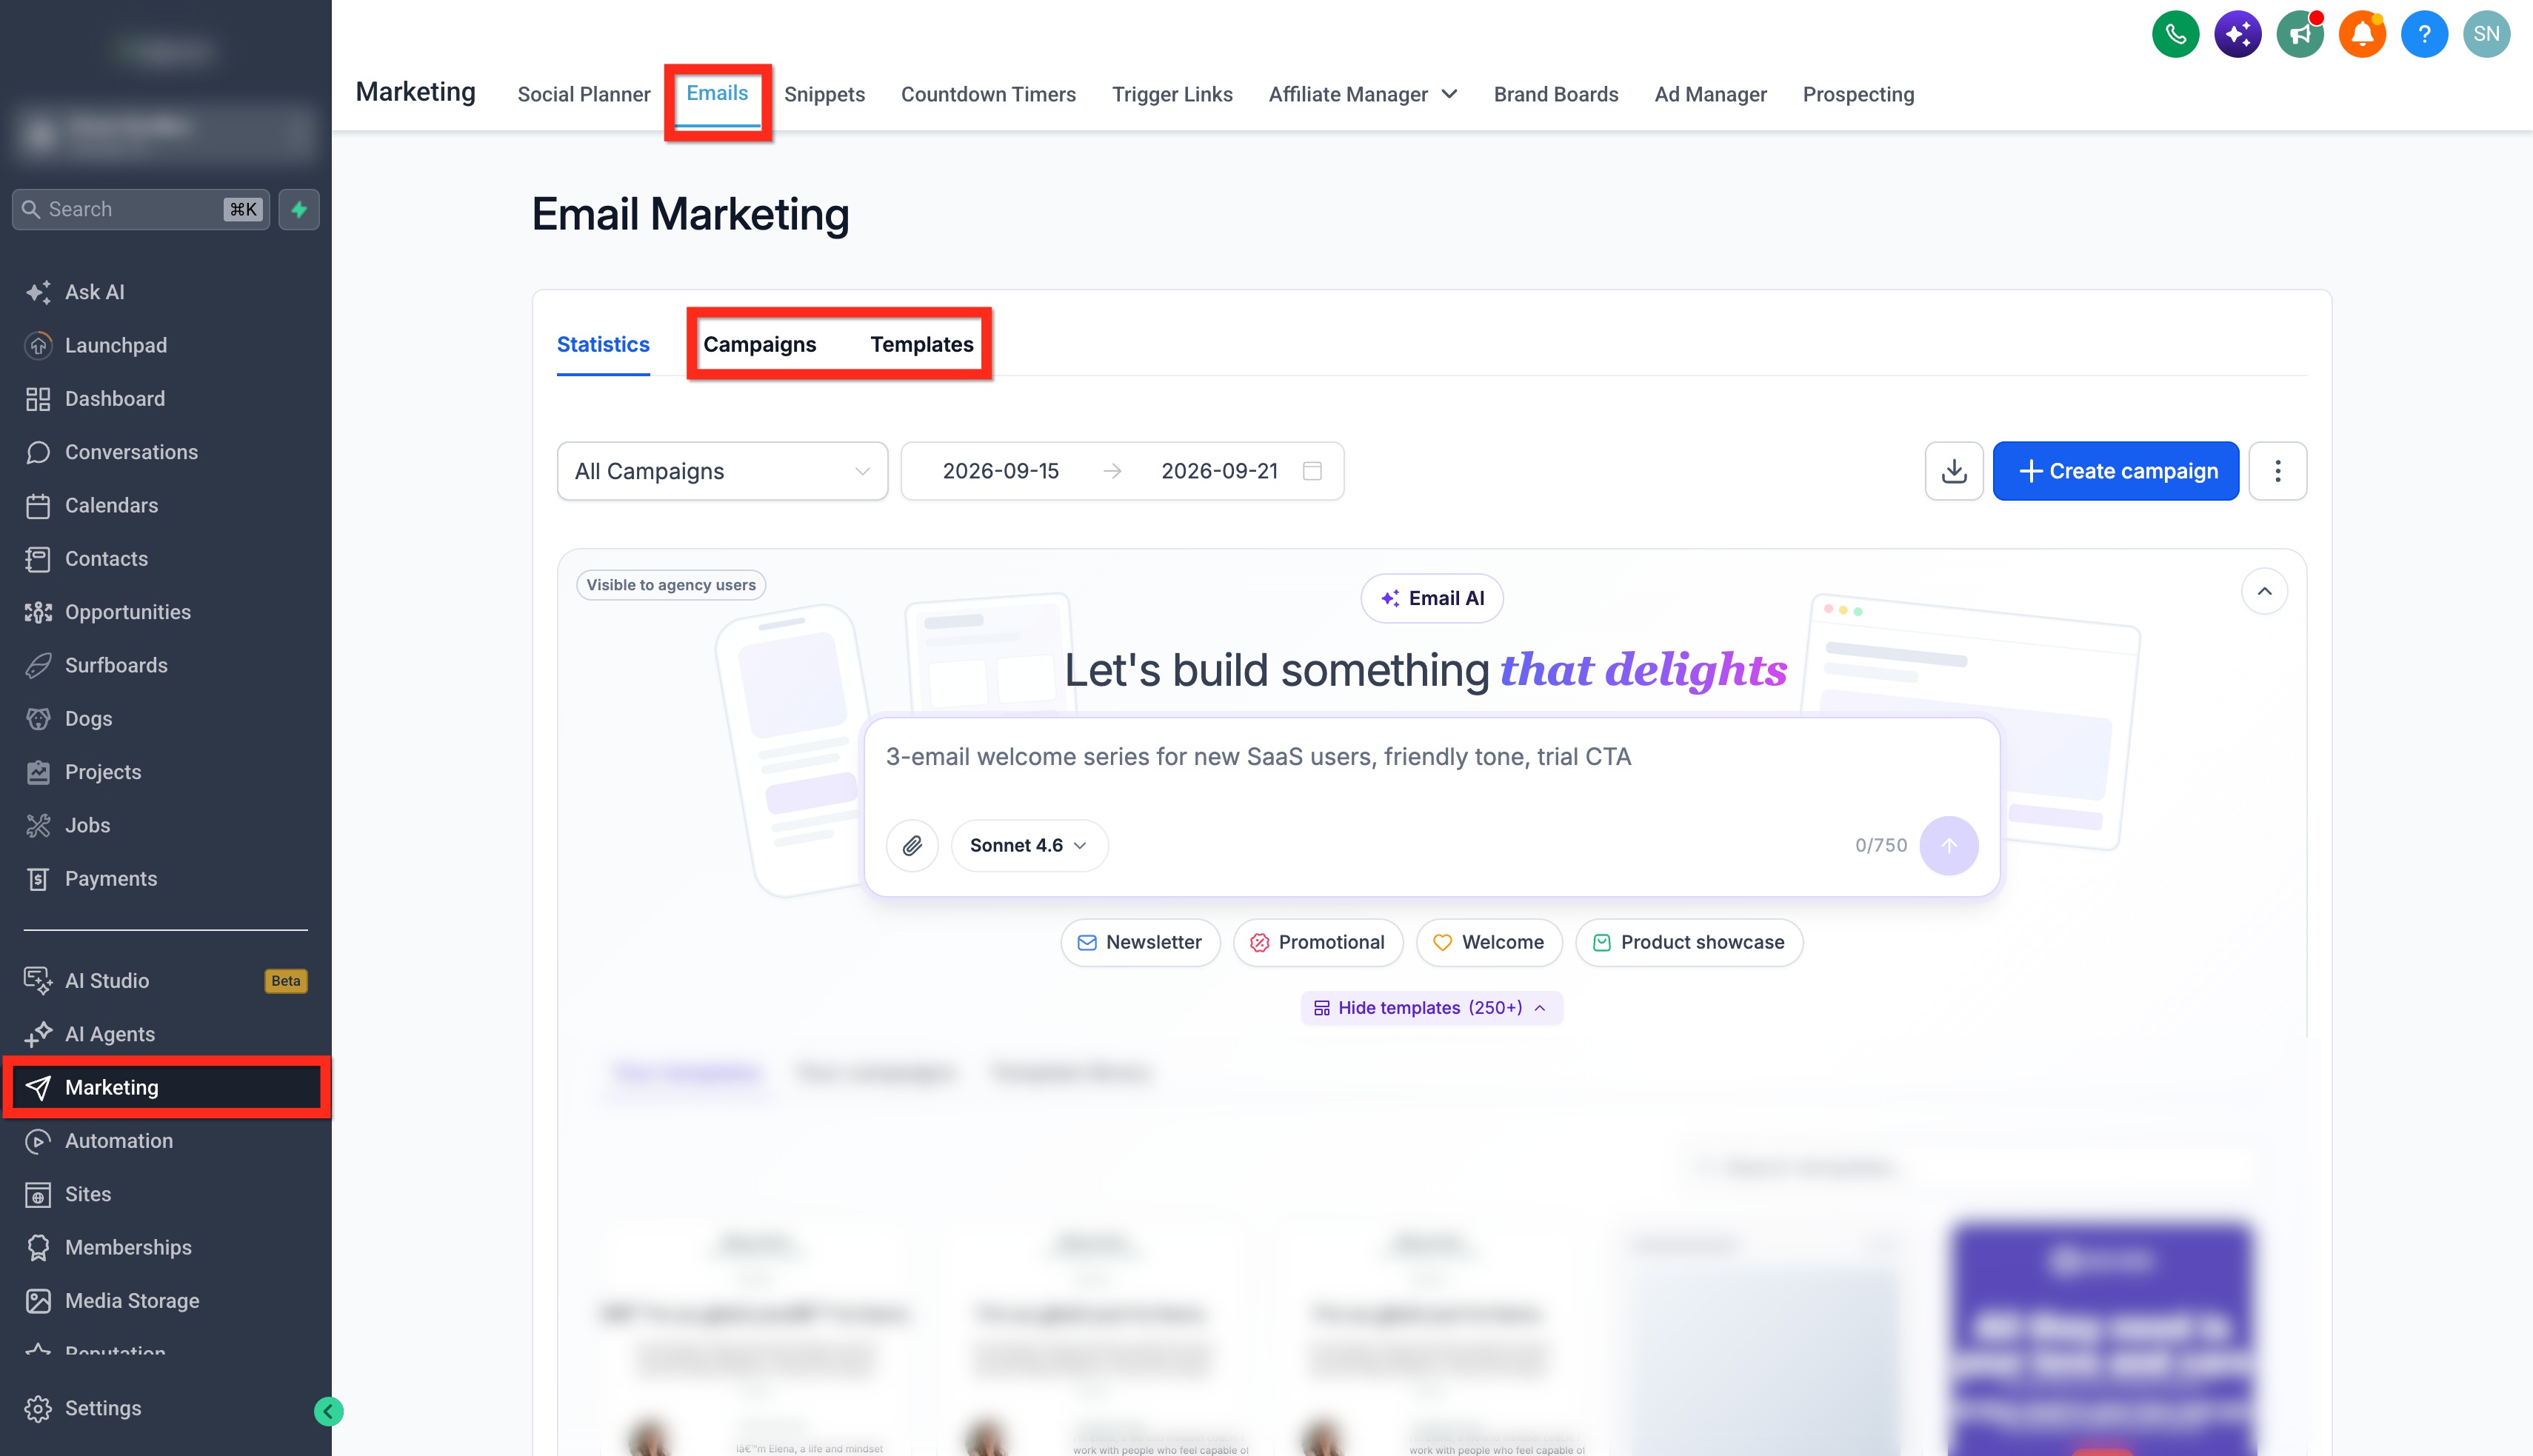Open the notifications bell
Viewport: 2533px width, 1456px height.
click(x=2362, y=34)
